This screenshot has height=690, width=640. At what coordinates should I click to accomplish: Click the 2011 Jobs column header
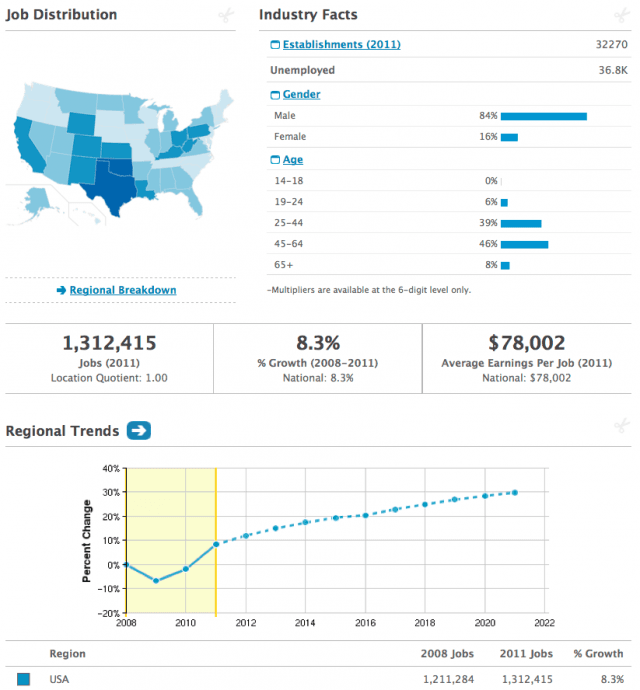pyautogui.click(x=525, y=654)
